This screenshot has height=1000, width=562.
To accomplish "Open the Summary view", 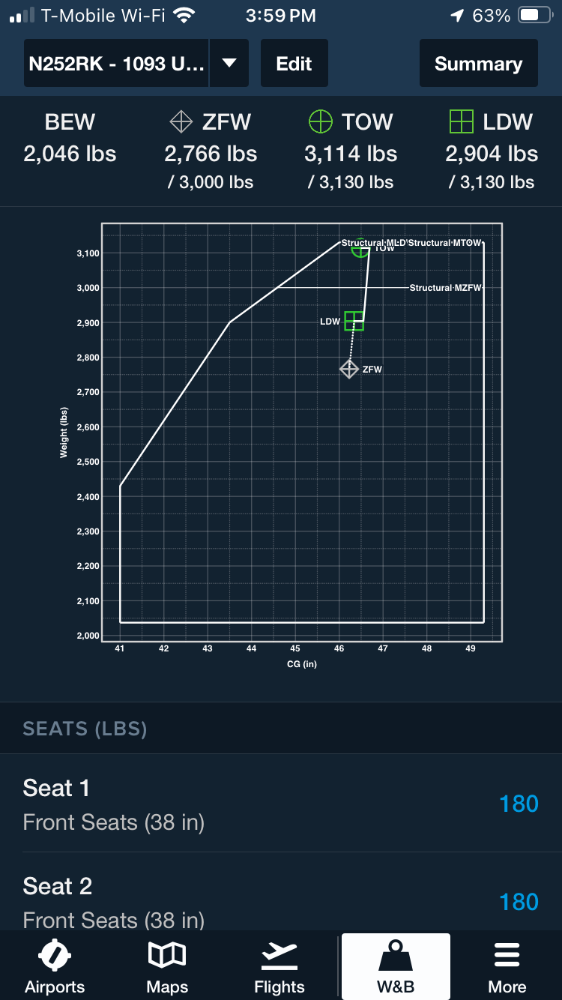I will coord(478,63).
